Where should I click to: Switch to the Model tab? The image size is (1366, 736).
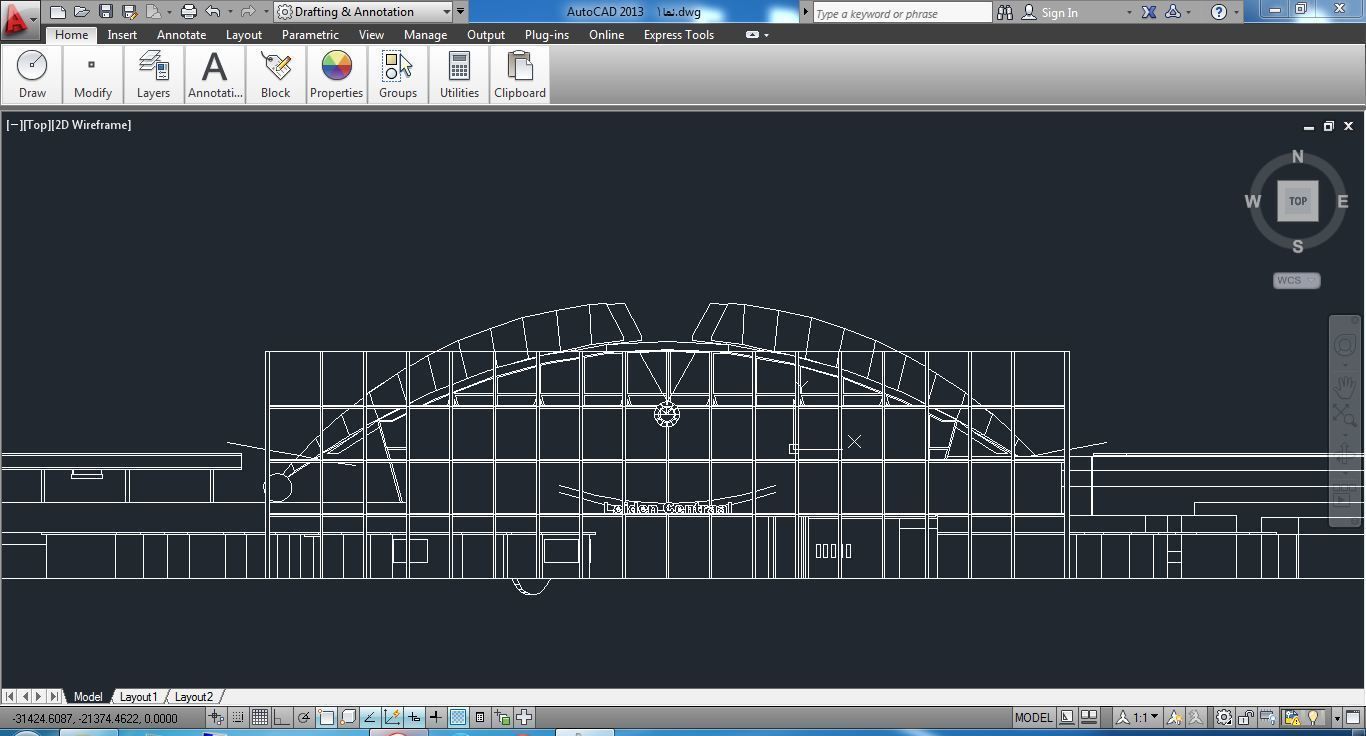(87, 696)
